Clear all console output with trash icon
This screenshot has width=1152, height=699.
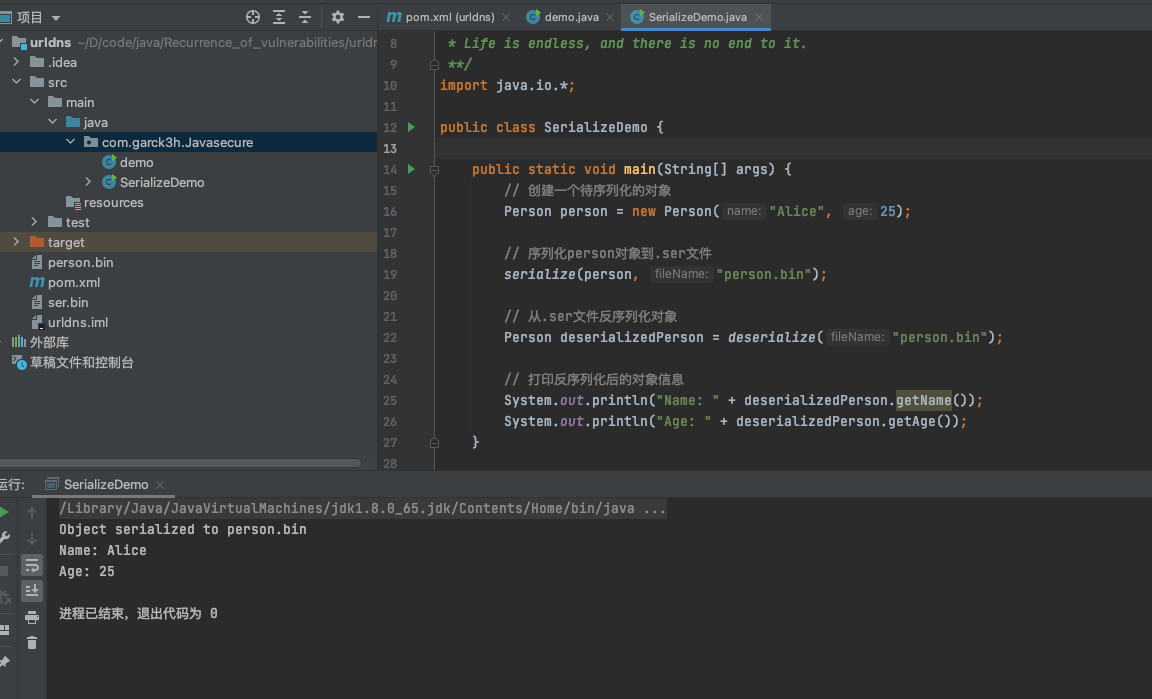[32, 643]
